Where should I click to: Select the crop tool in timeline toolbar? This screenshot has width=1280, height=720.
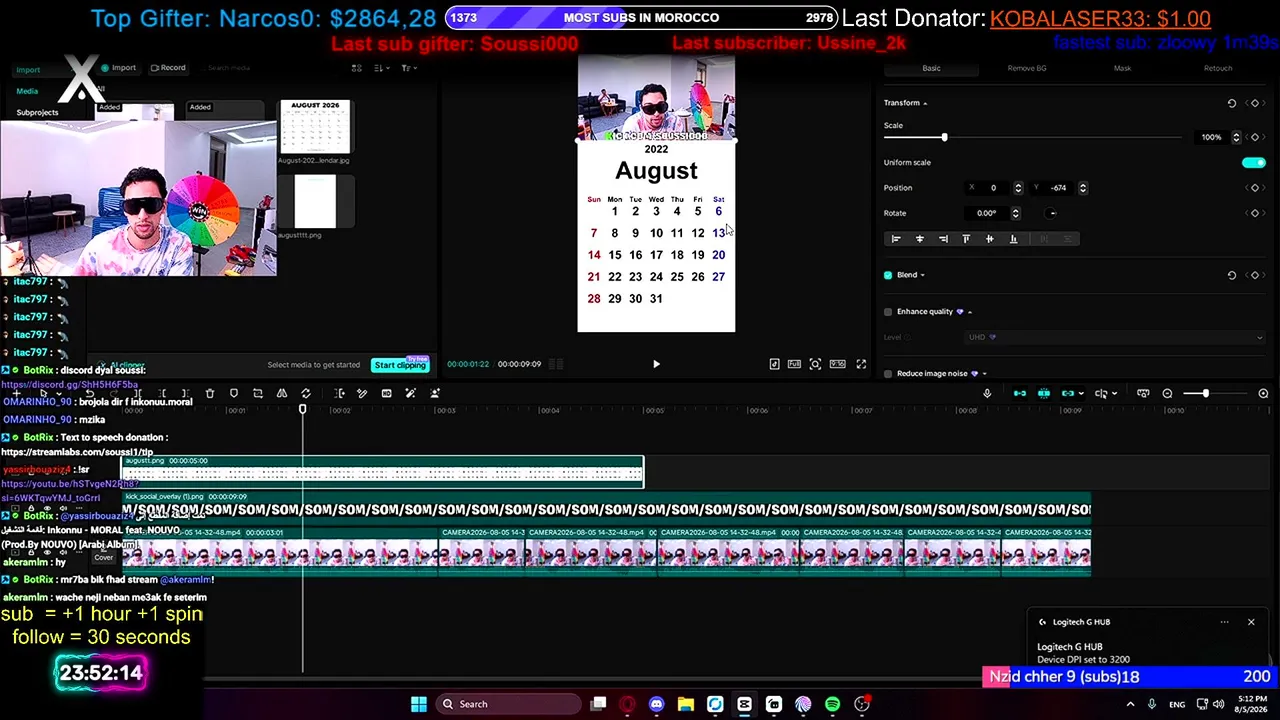(x=258, y=394)
